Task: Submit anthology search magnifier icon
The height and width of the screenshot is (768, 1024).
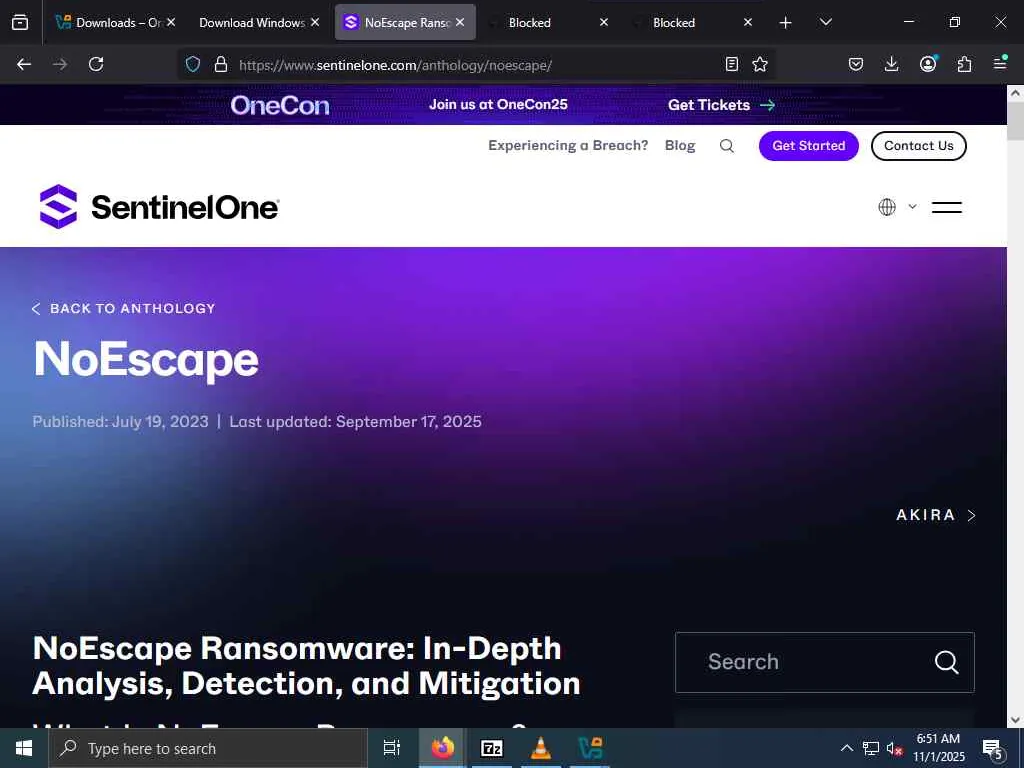Action: click(x=946, y=662)
